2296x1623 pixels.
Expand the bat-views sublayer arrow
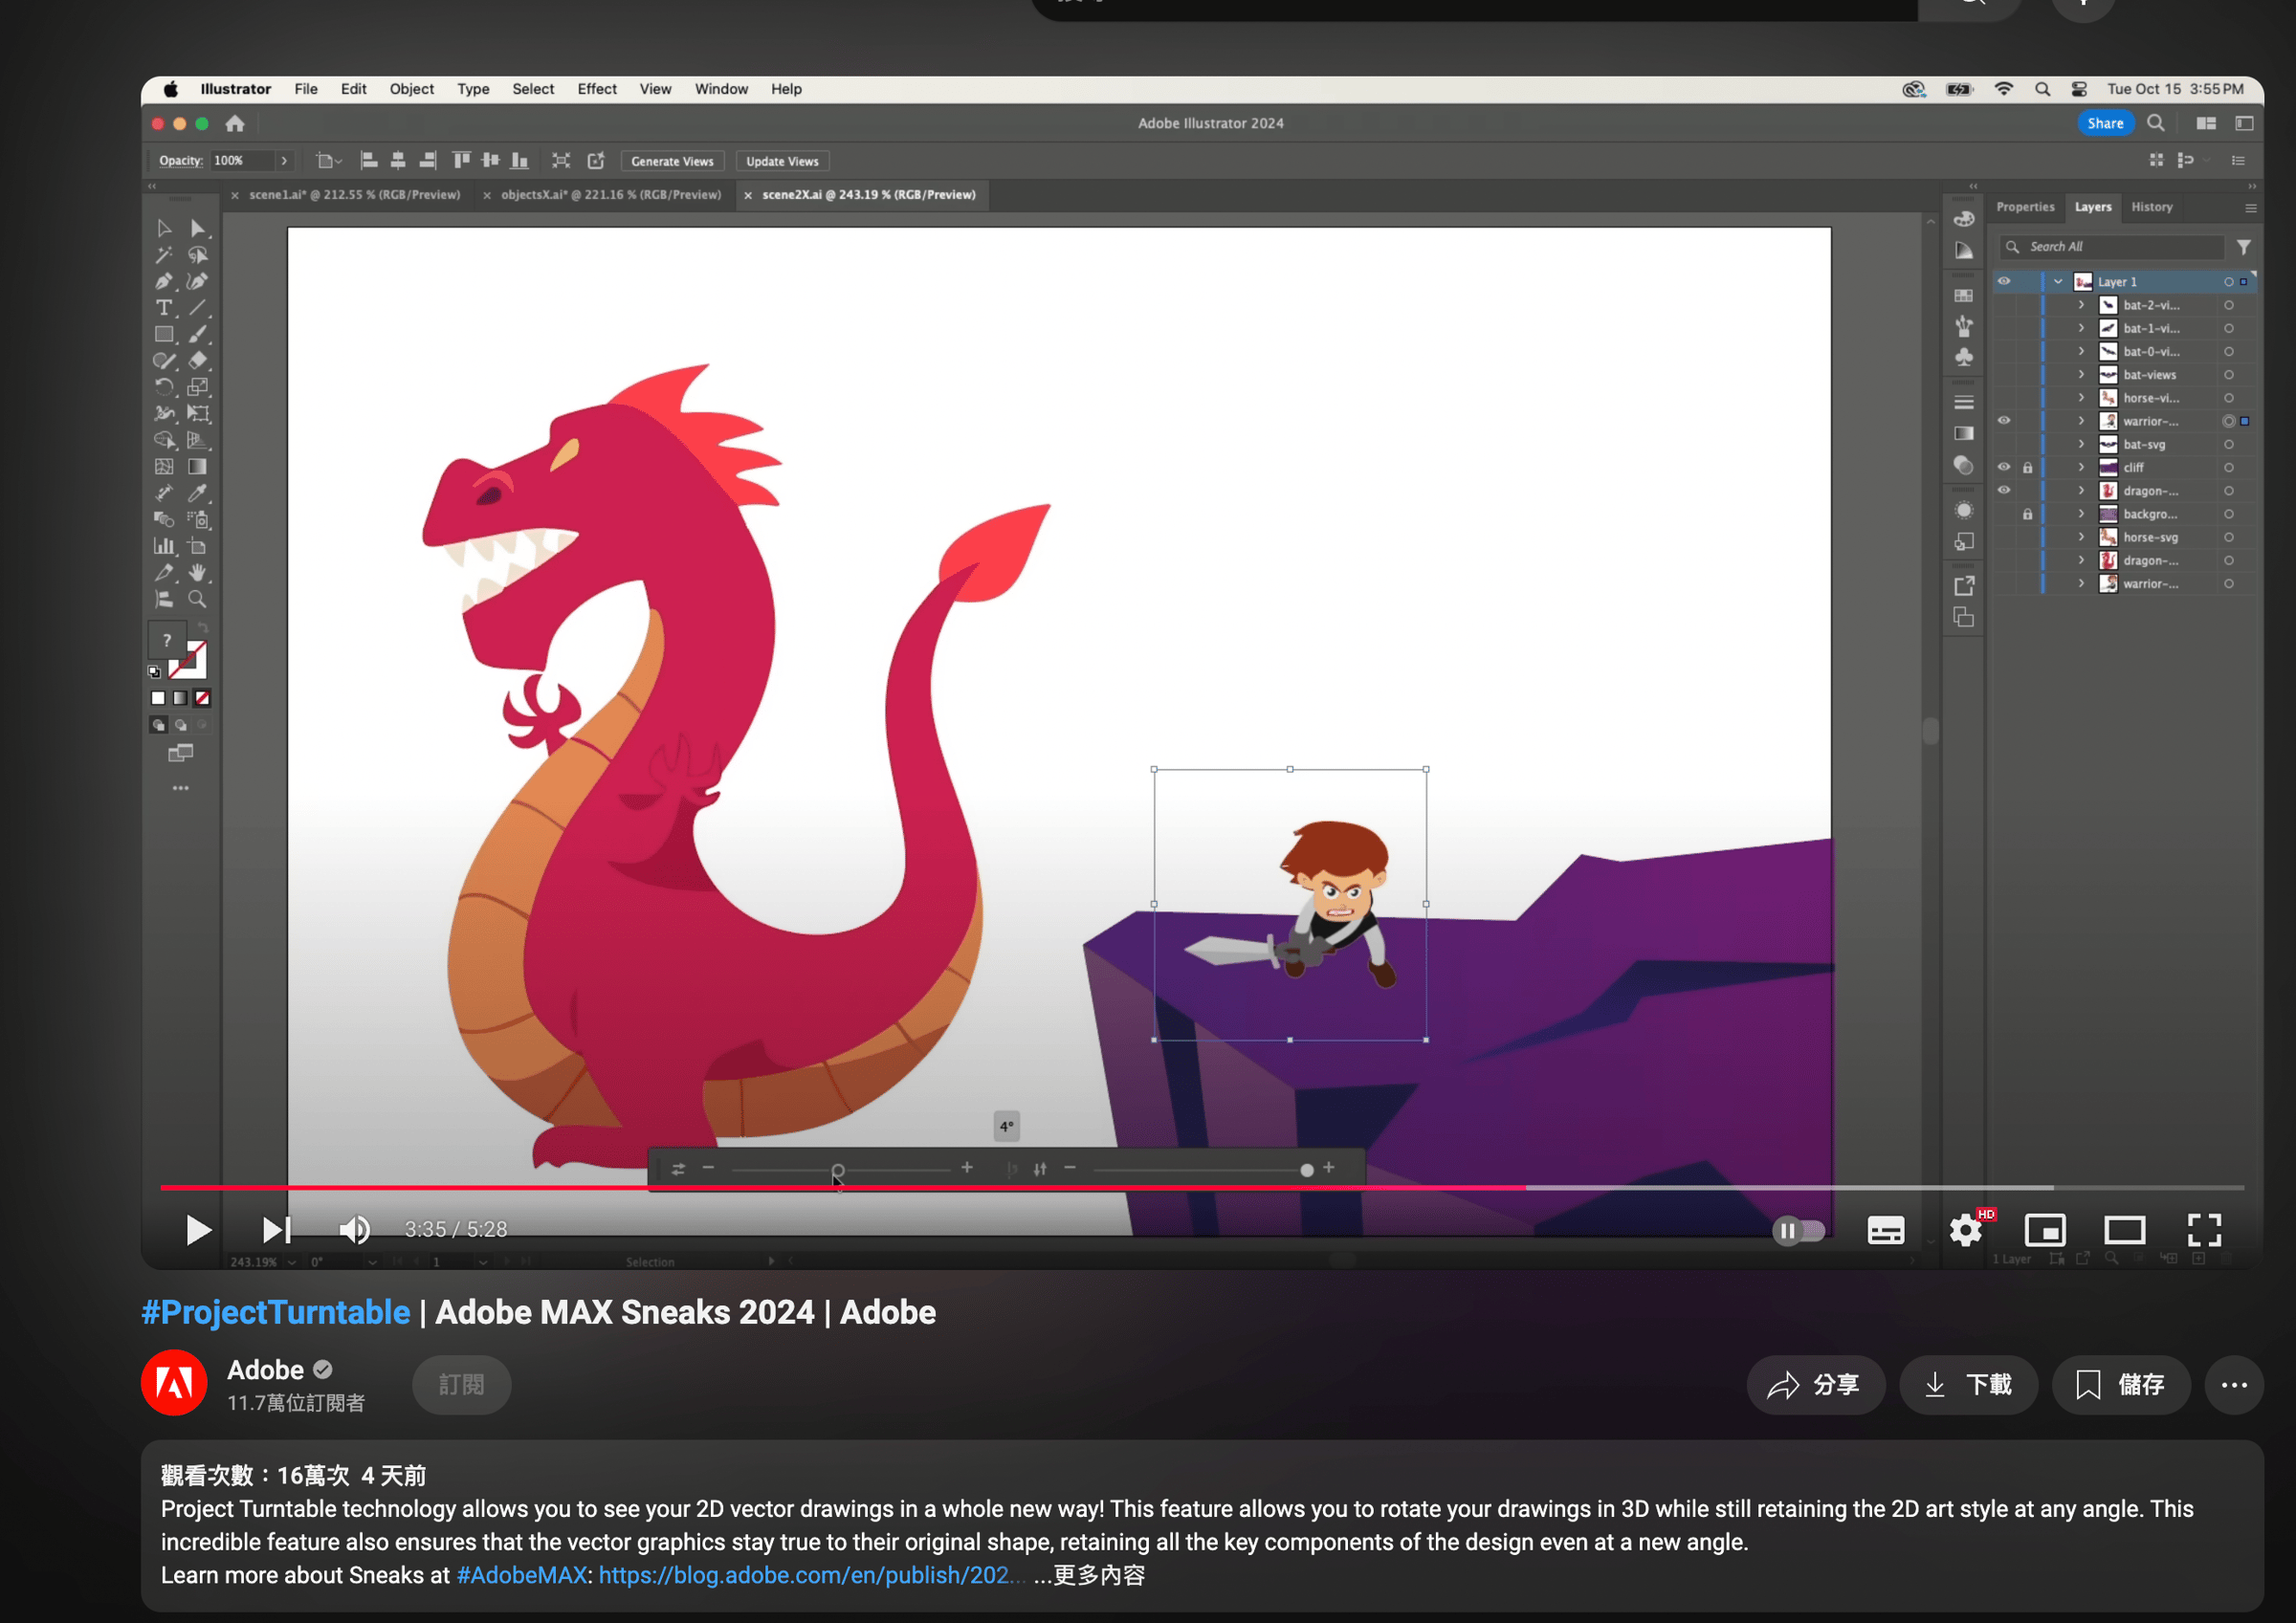[2081, 375]
